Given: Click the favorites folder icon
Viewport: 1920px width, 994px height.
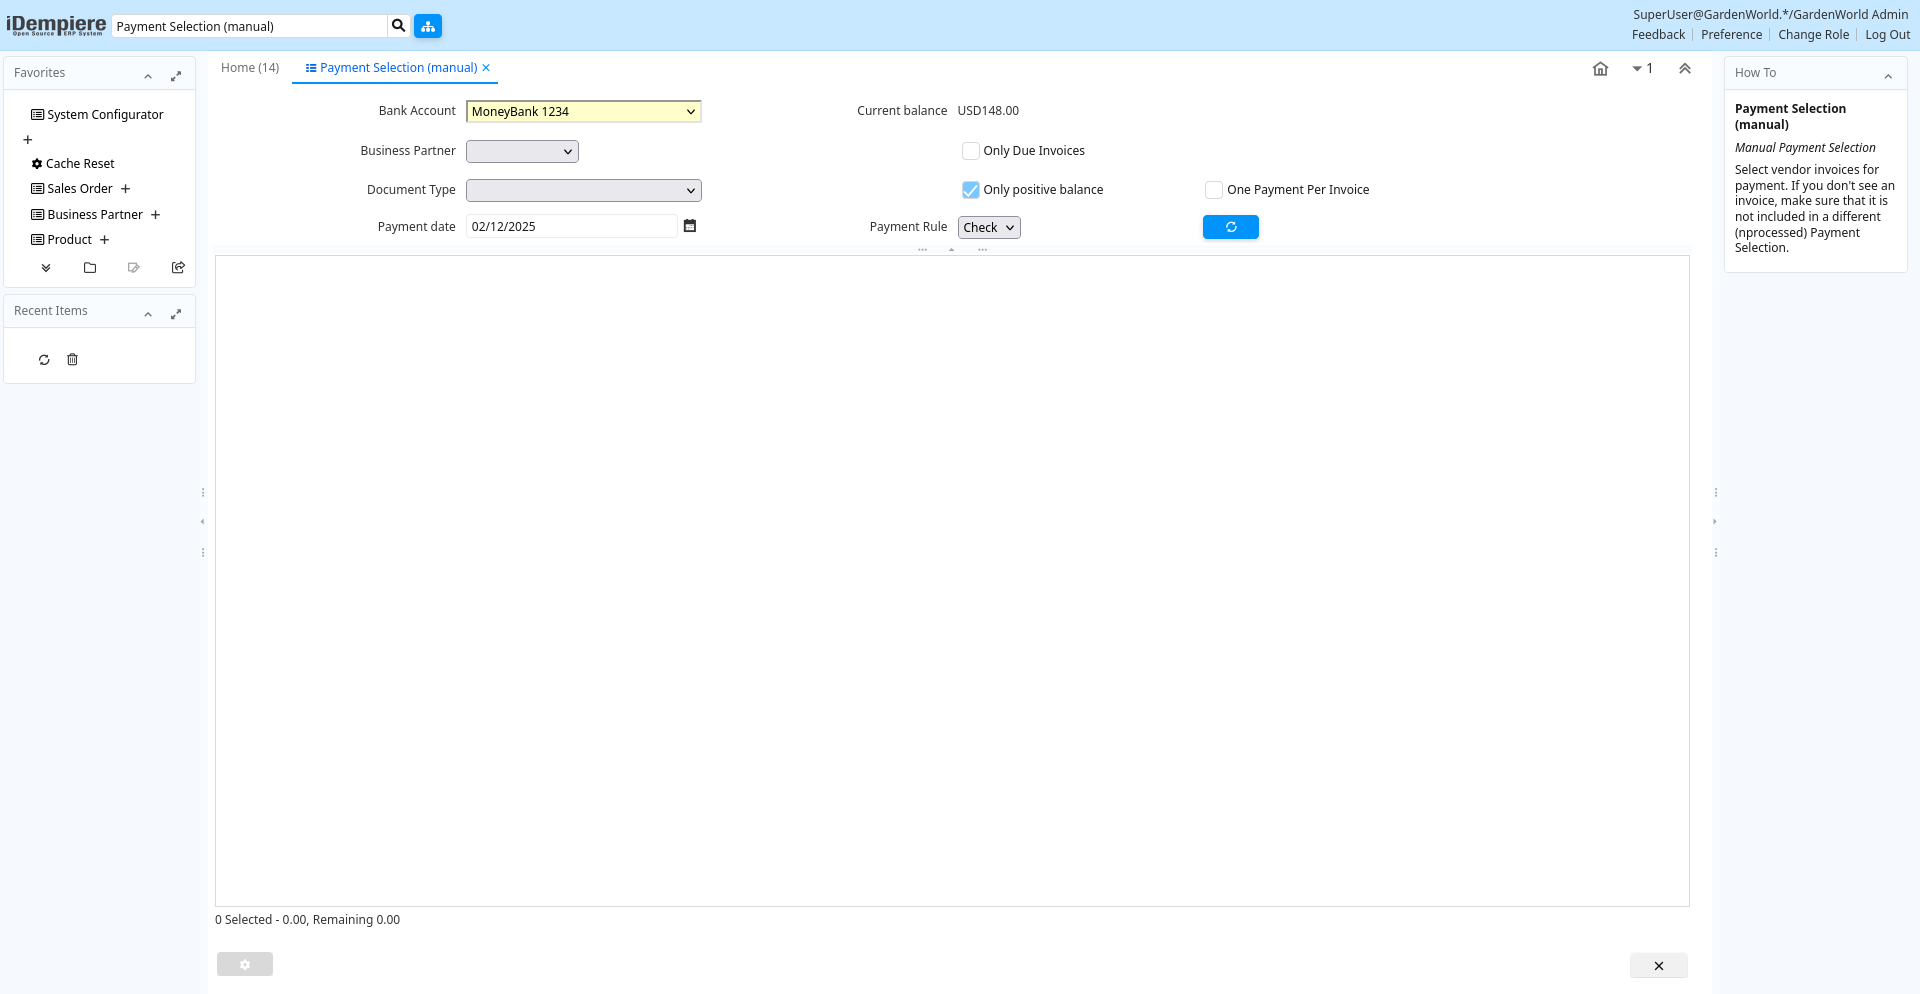Looking at the screenshot, I should pos(90,268).
